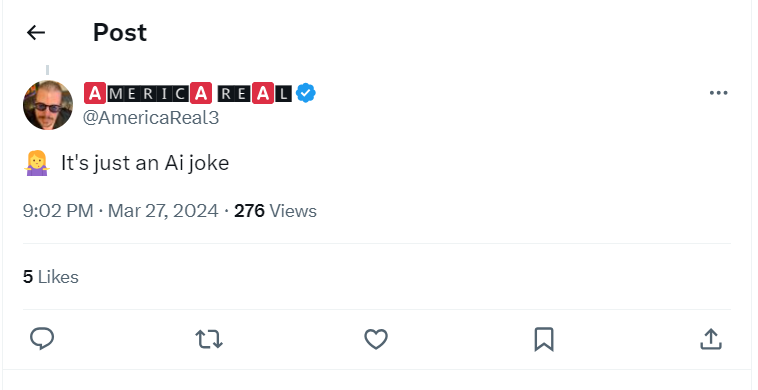Click the first red A in display name
The image size is (758, 390).
coord(95,93)
